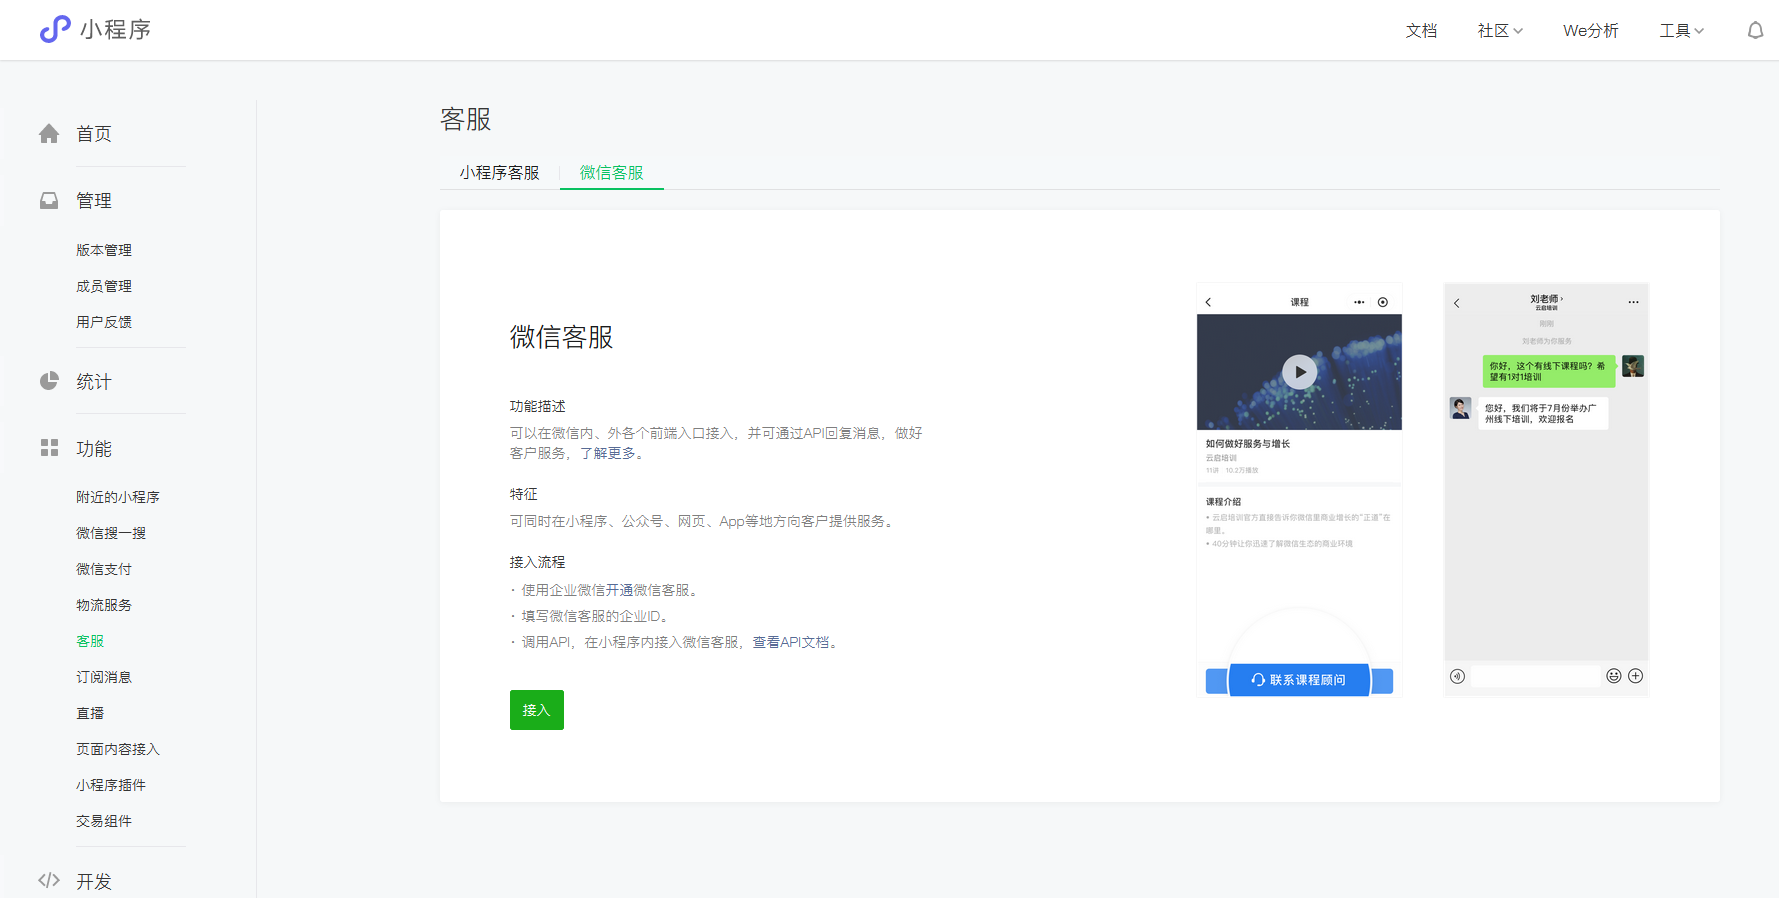Click the 小程序 logo icon

point(55,29)
